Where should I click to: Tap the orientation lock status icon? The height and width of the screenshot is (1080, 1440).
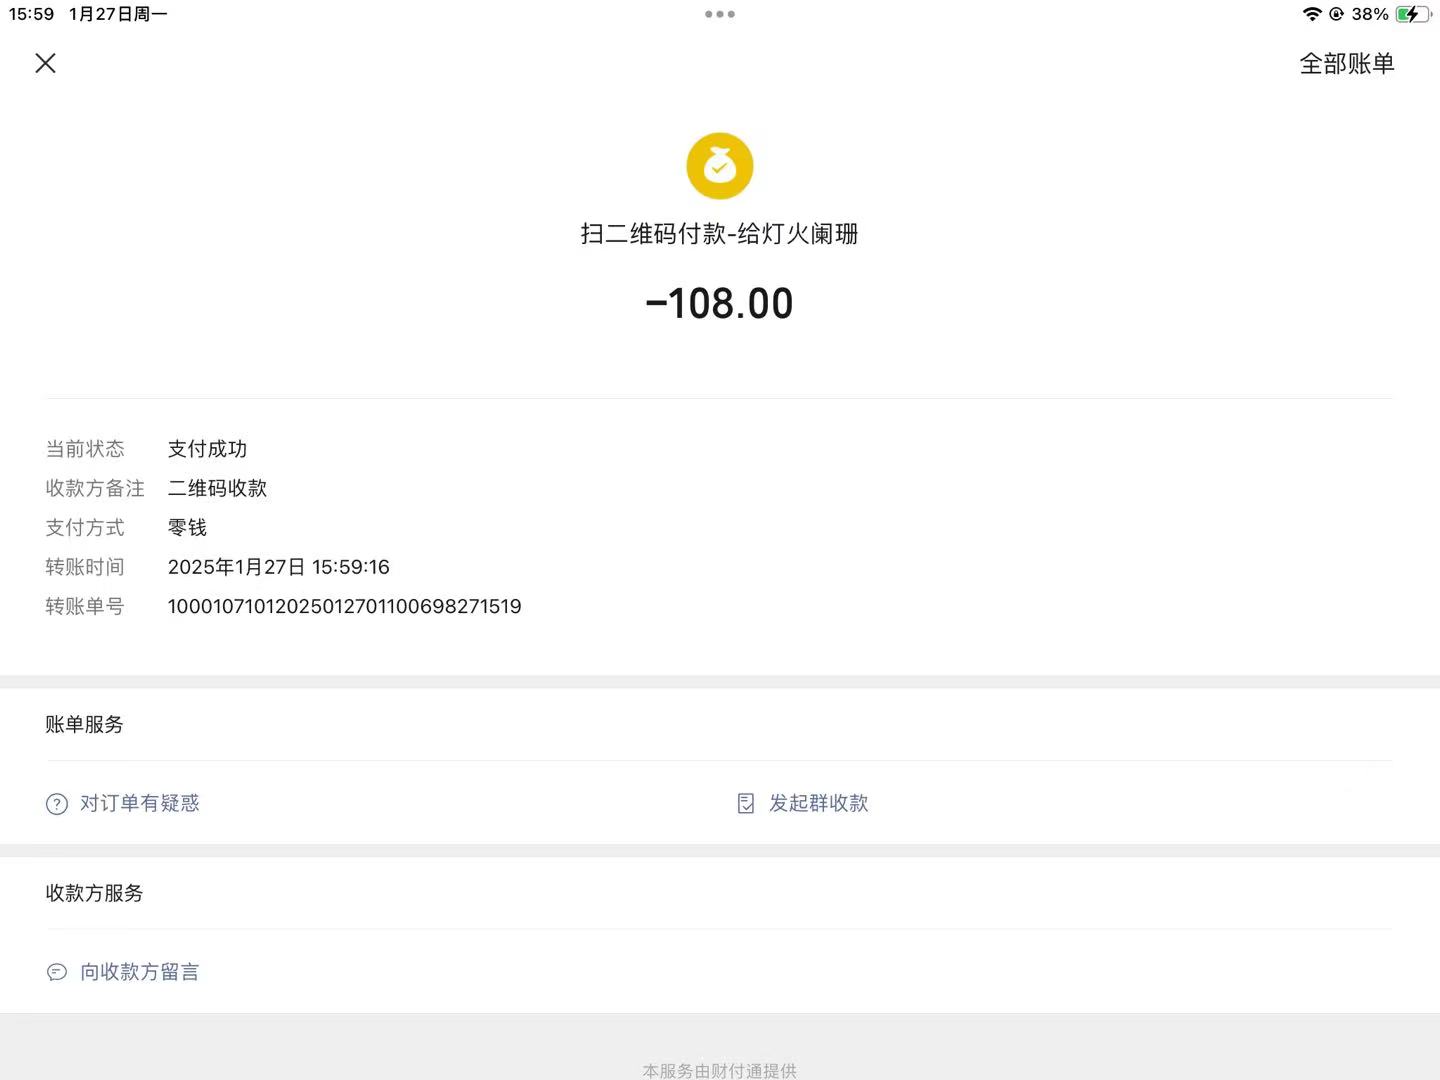click(x=1336, y=14)
